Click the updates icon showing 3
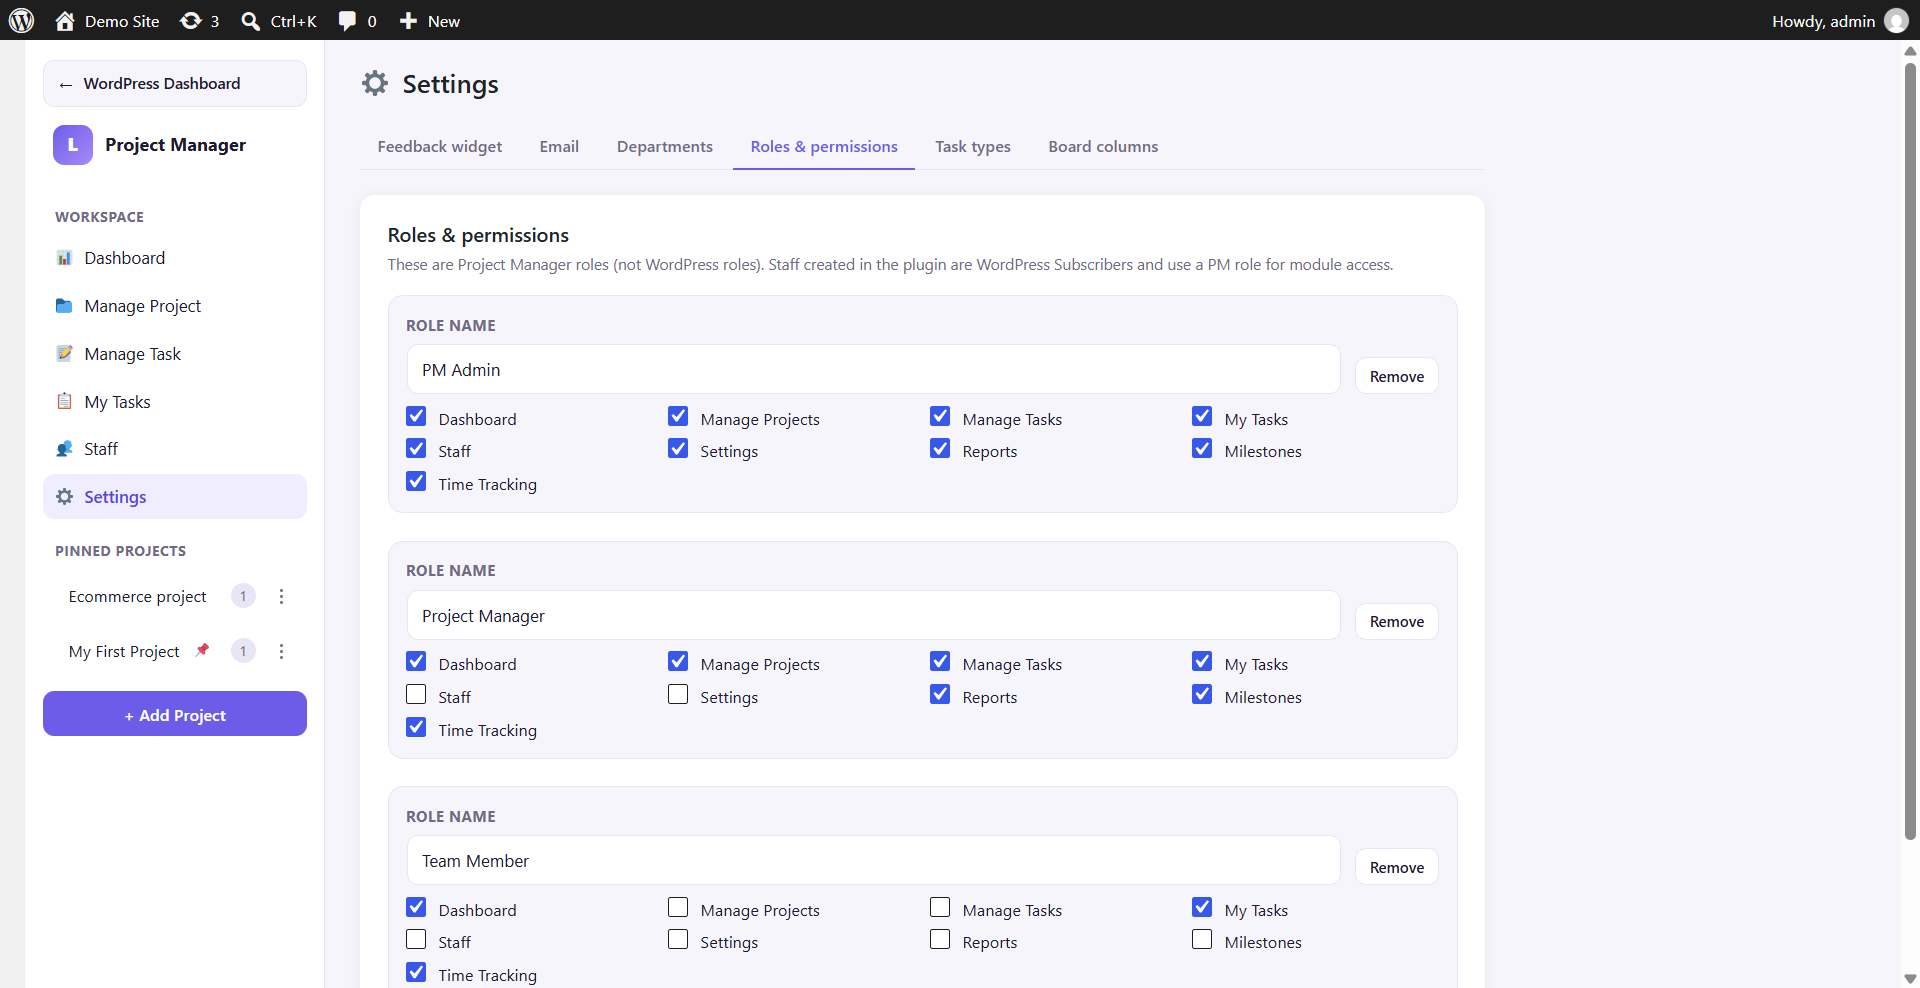The height and width of the screenshot is (988, 1920). coord(190,21)
